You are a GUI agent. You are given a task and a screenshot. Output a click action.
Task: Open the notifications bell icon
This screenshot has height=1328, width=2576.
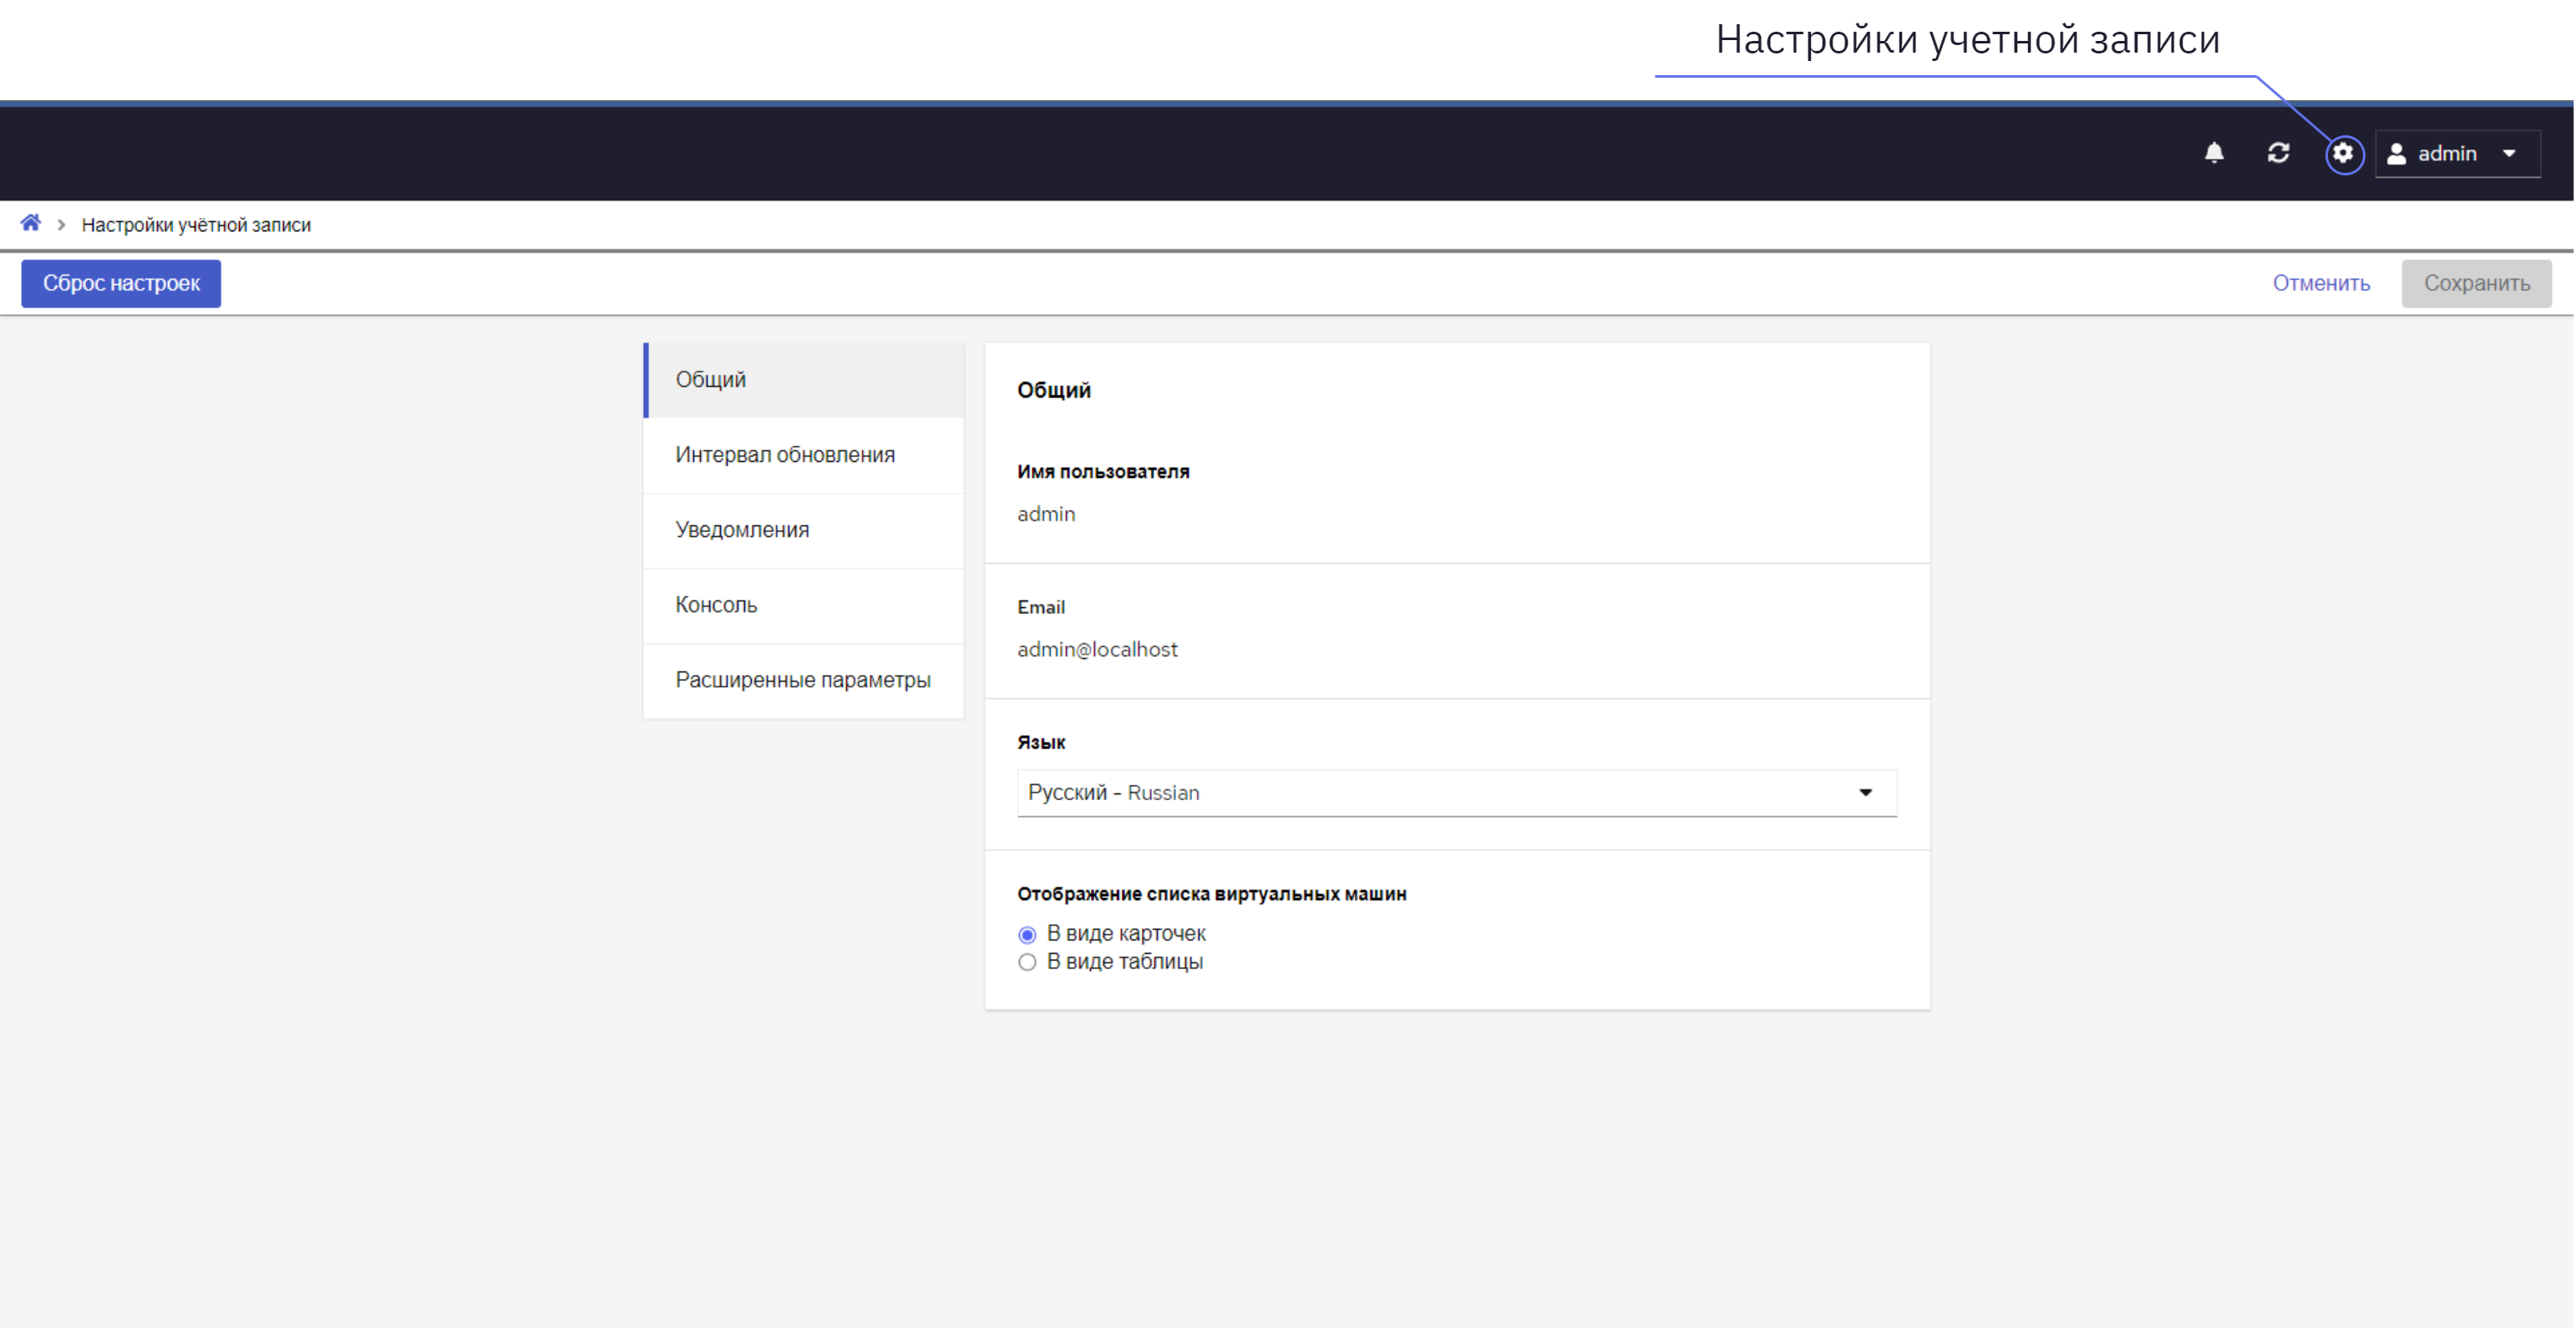(2214, 153)
